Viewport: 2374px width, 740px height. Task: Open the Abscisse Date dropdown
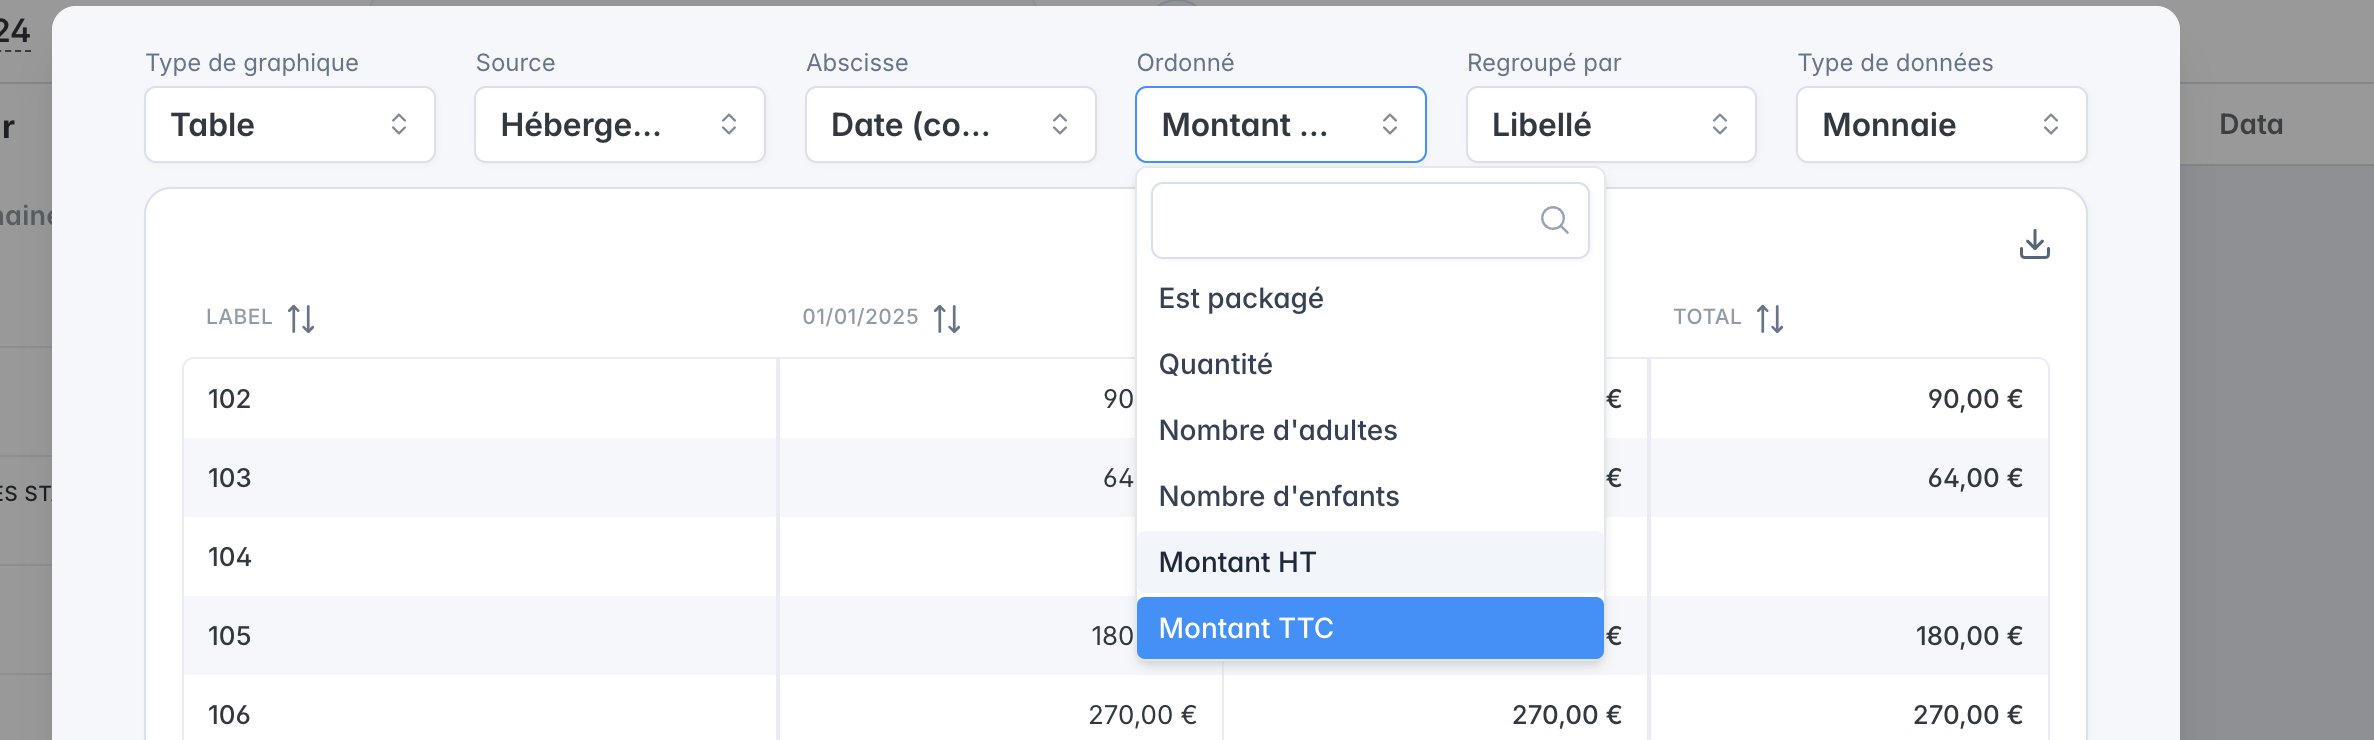pos(951,125)
